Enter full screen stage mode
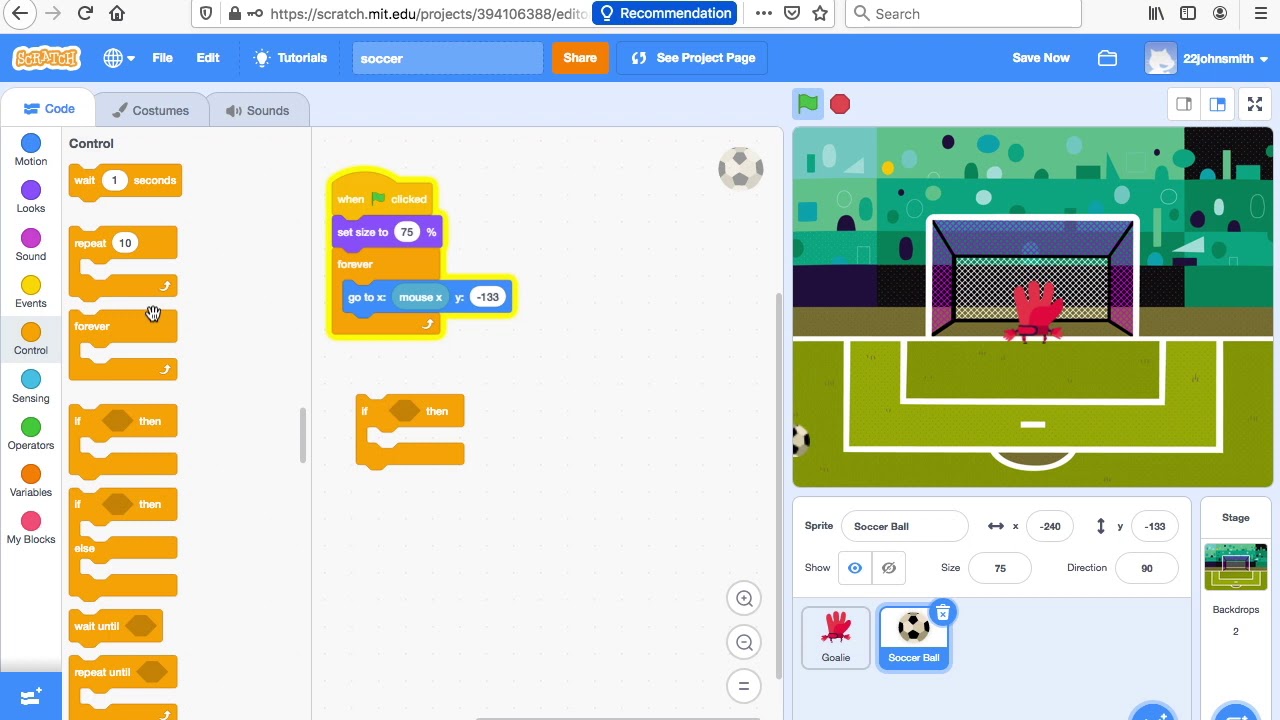 tap(1255, 104)
